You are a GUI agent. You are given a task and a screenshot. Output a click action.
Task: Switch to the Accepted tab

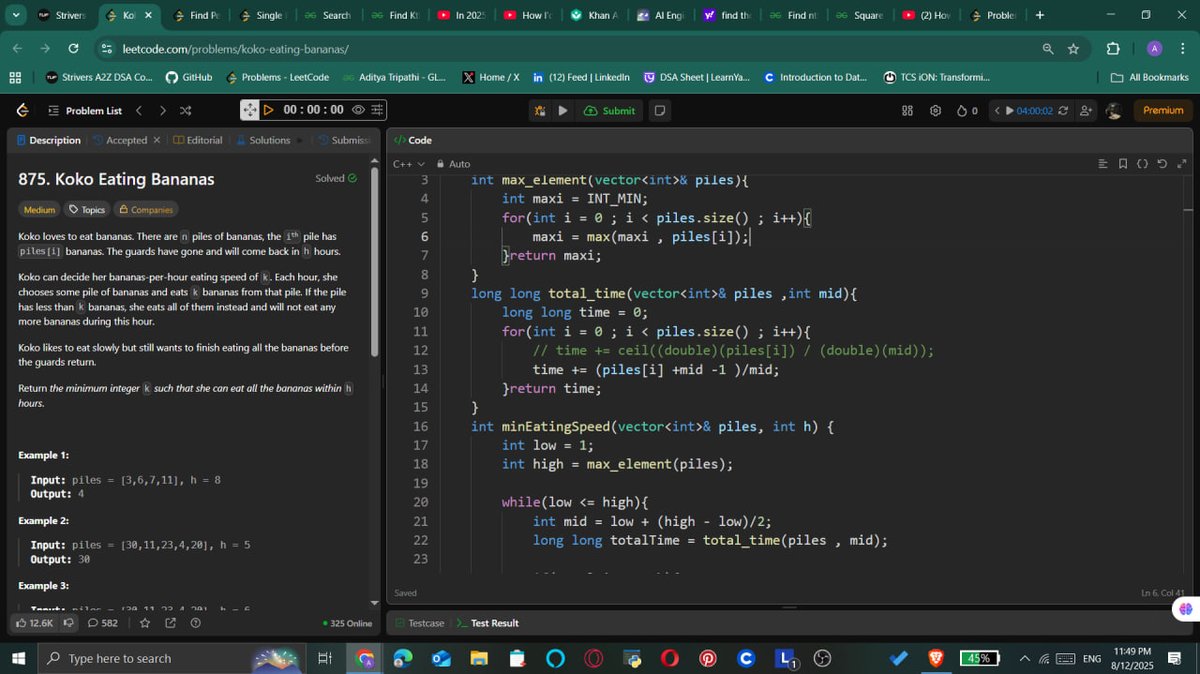tap(120, 141)
